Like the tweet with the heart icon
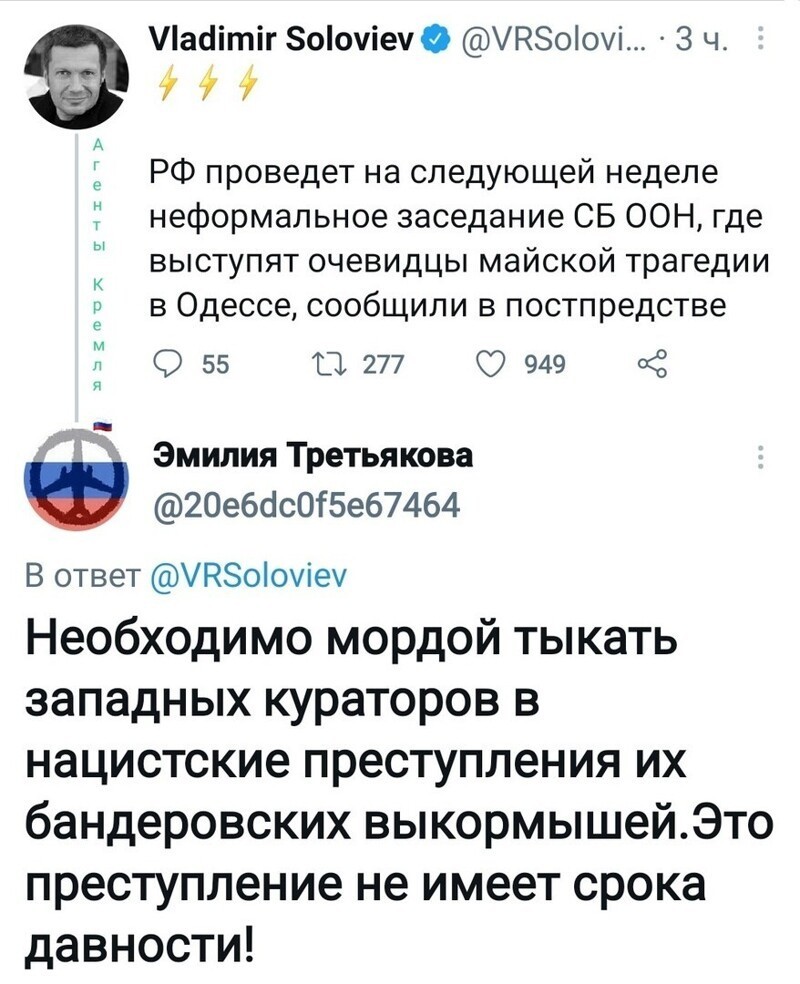 point(491,364)
